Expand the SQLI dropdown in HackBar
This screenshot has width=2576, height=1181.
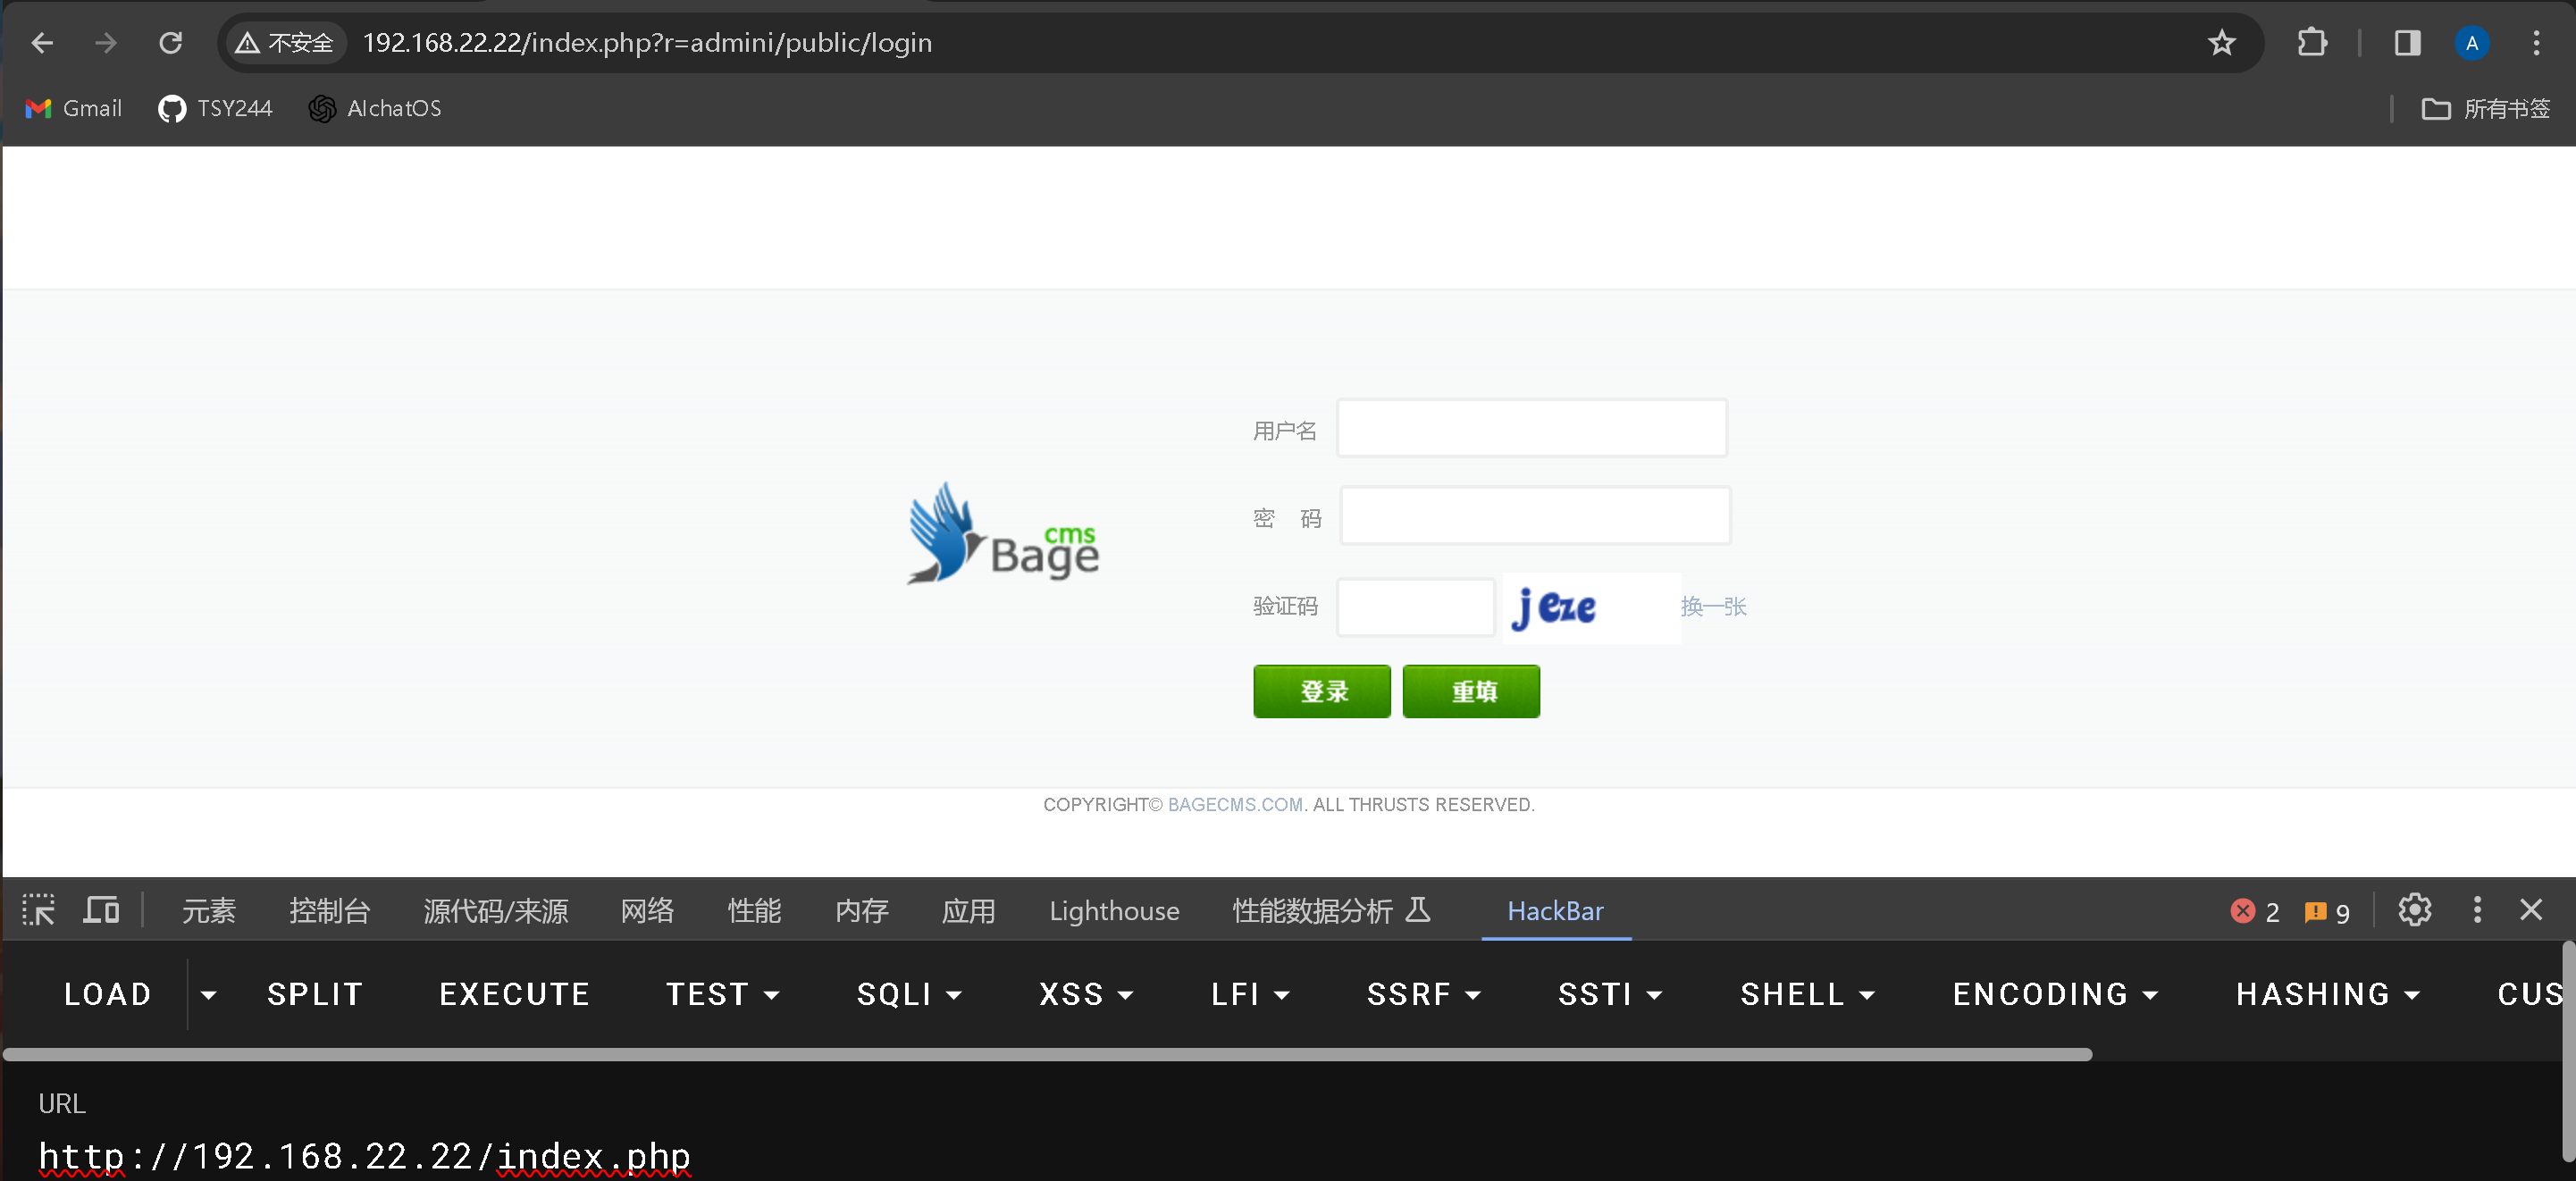point(908,994)
